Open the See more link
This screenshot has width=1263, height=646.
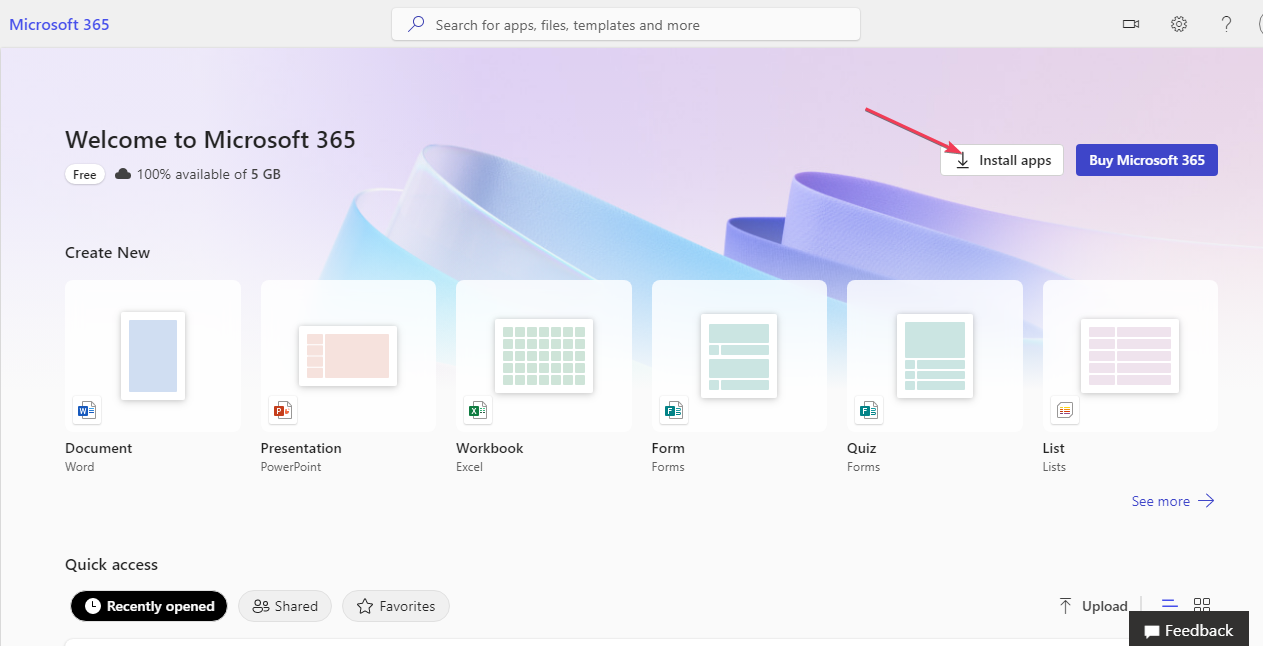tap(1173, 501)
